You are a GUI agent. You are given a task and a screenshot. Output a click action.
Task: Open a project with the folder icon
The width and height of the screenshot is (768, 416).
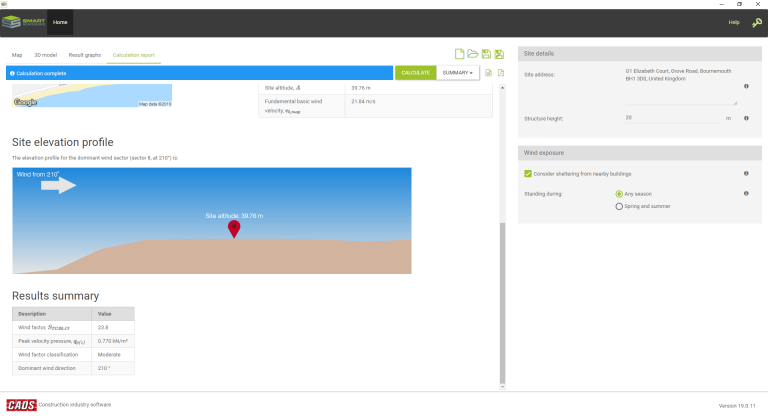[473, 55]
